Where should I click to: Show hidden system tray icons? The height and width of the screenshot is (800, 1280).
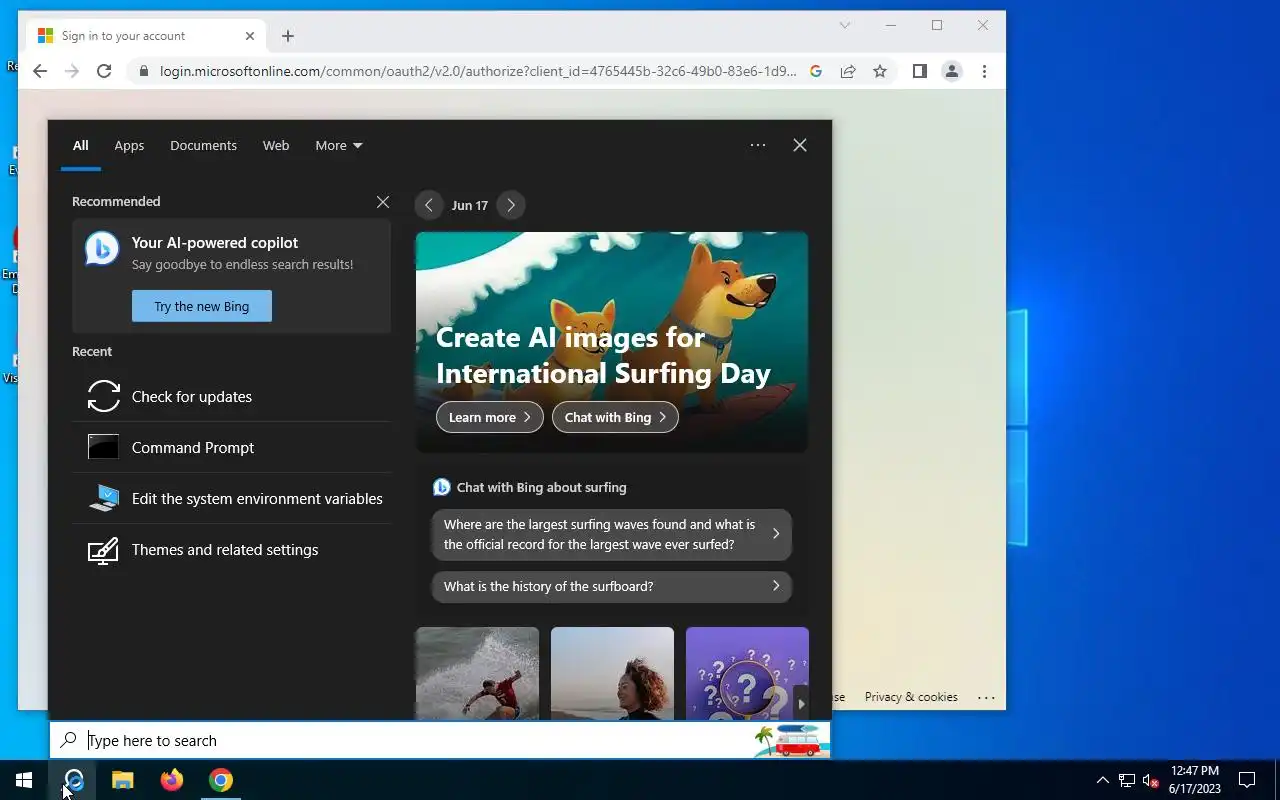coord(1103,780)
